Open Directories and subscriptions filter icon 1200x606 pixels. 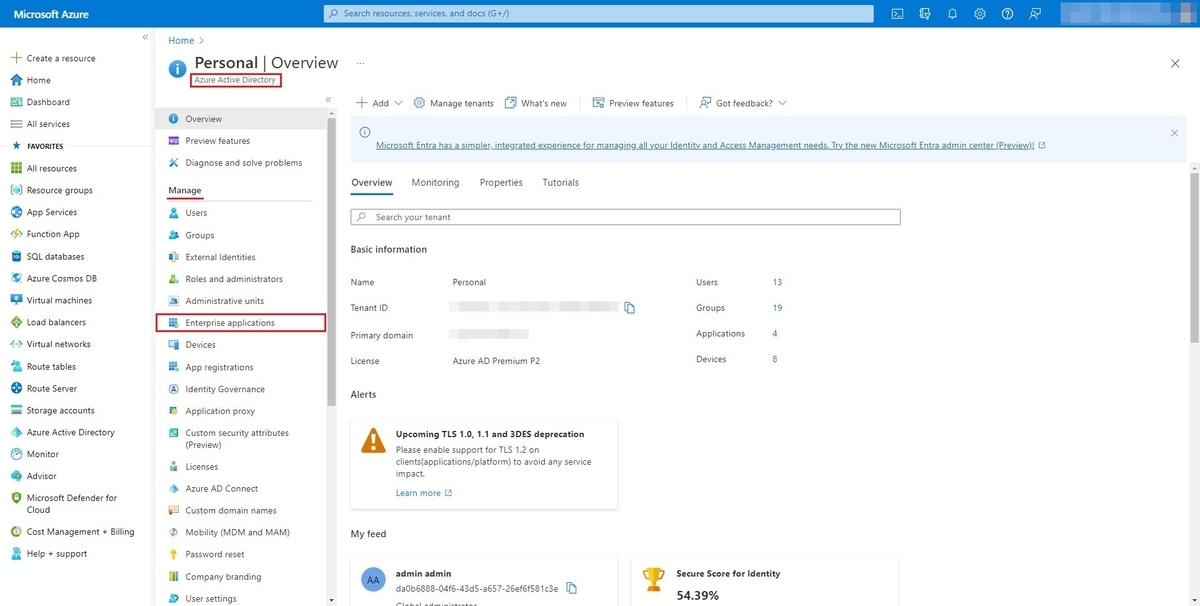click(925, 14)
